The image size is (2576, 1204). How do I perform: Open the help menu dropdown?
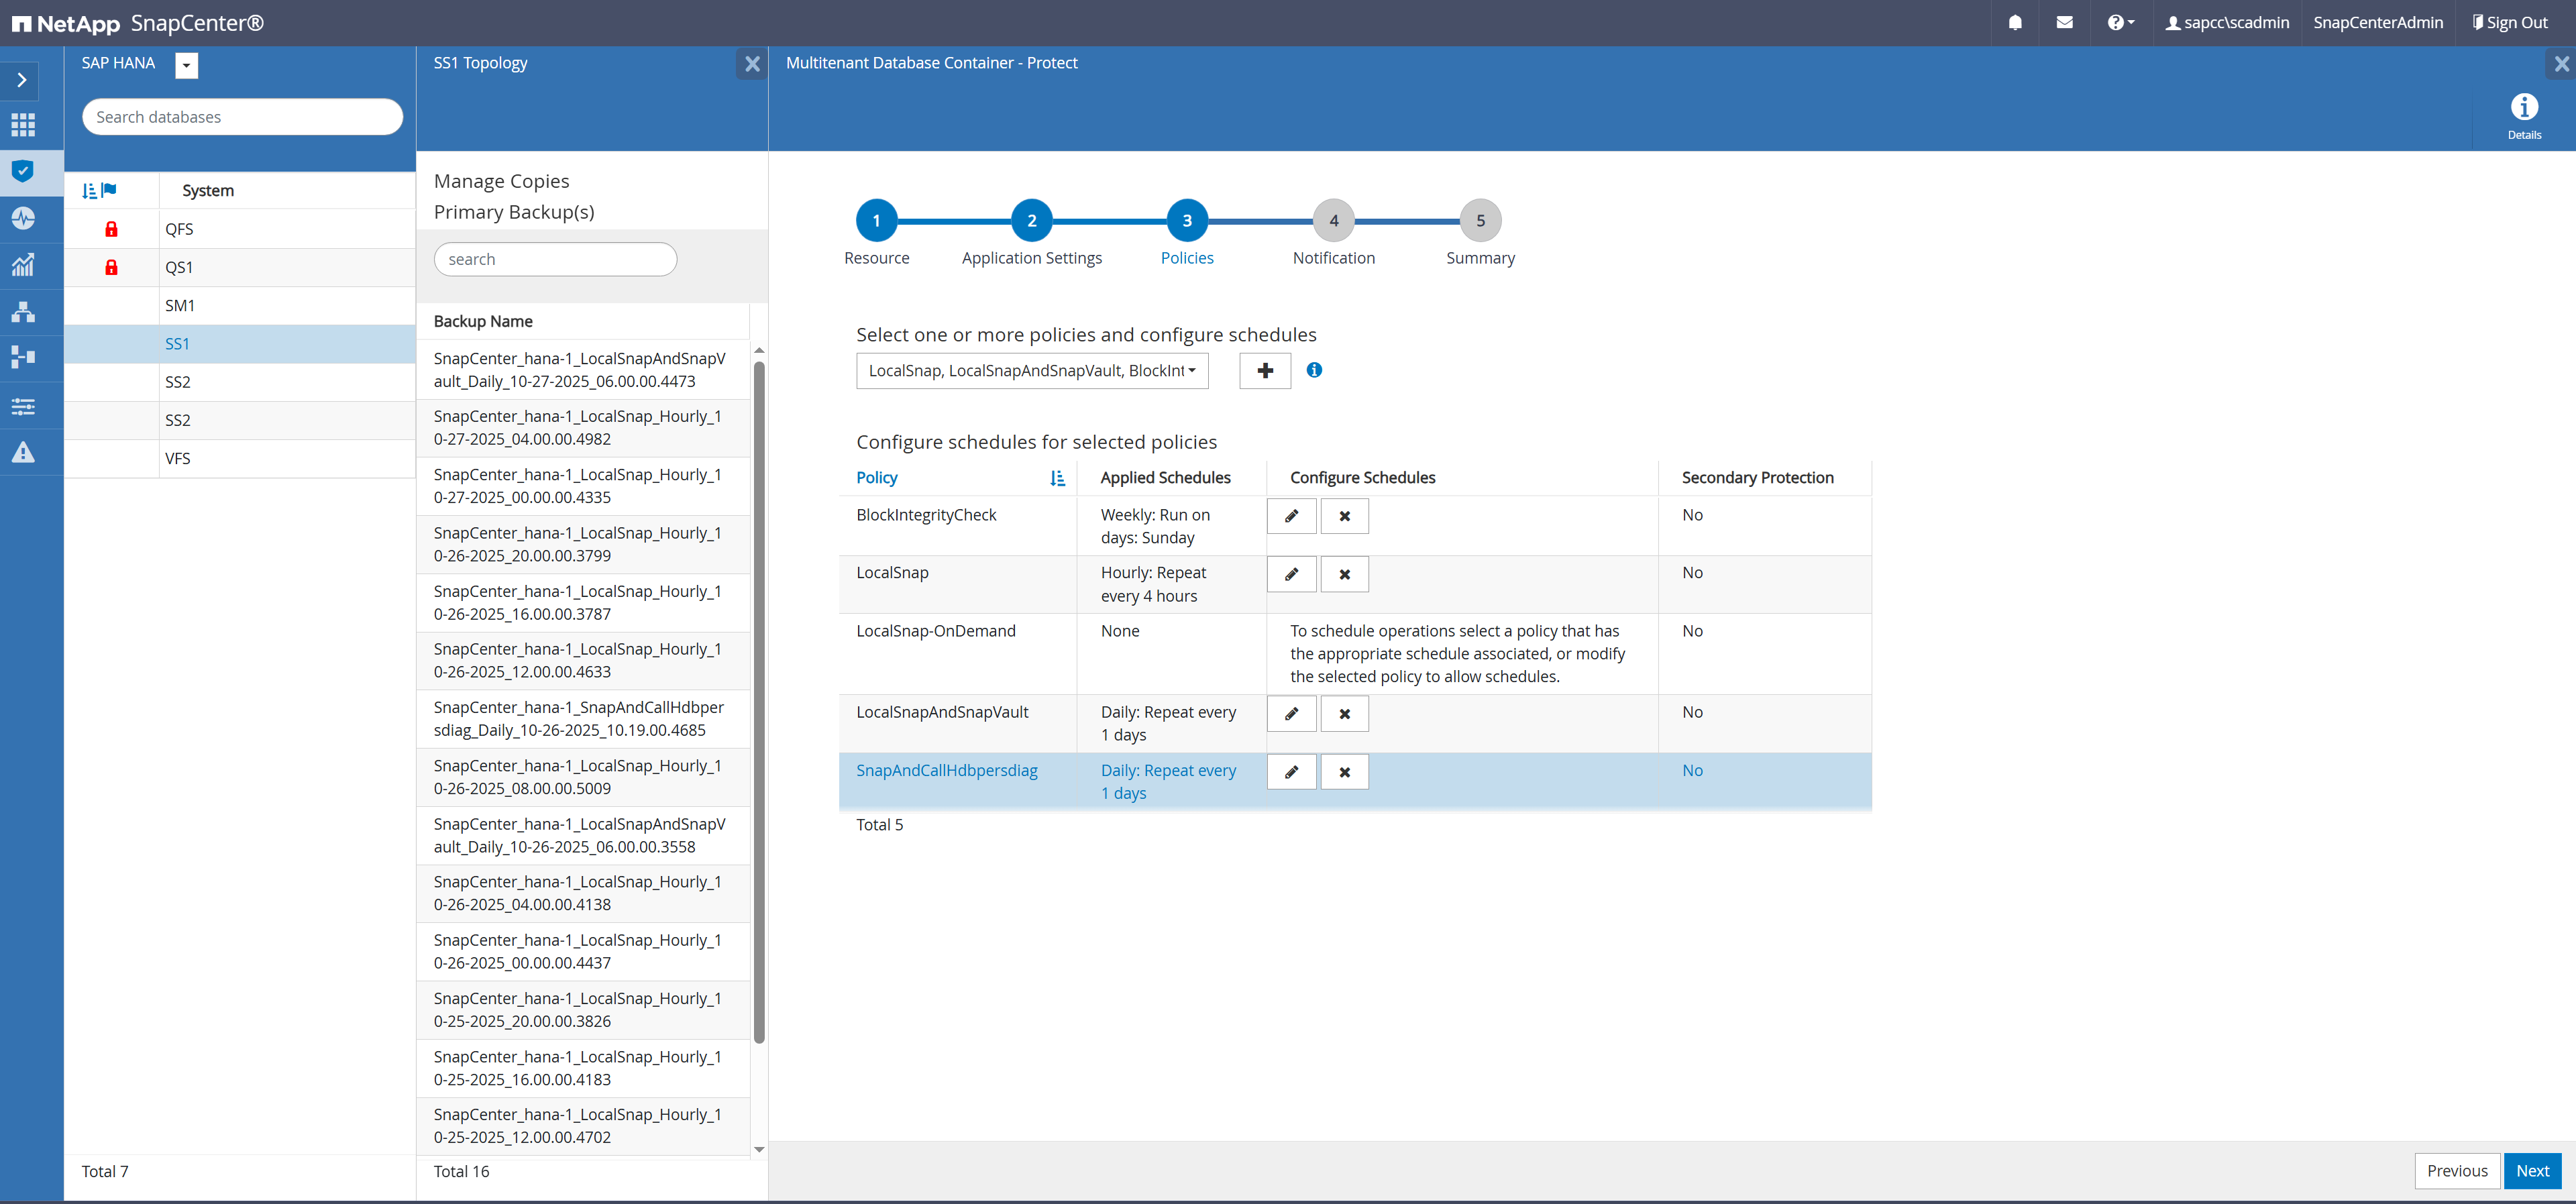coord(2120,22)
